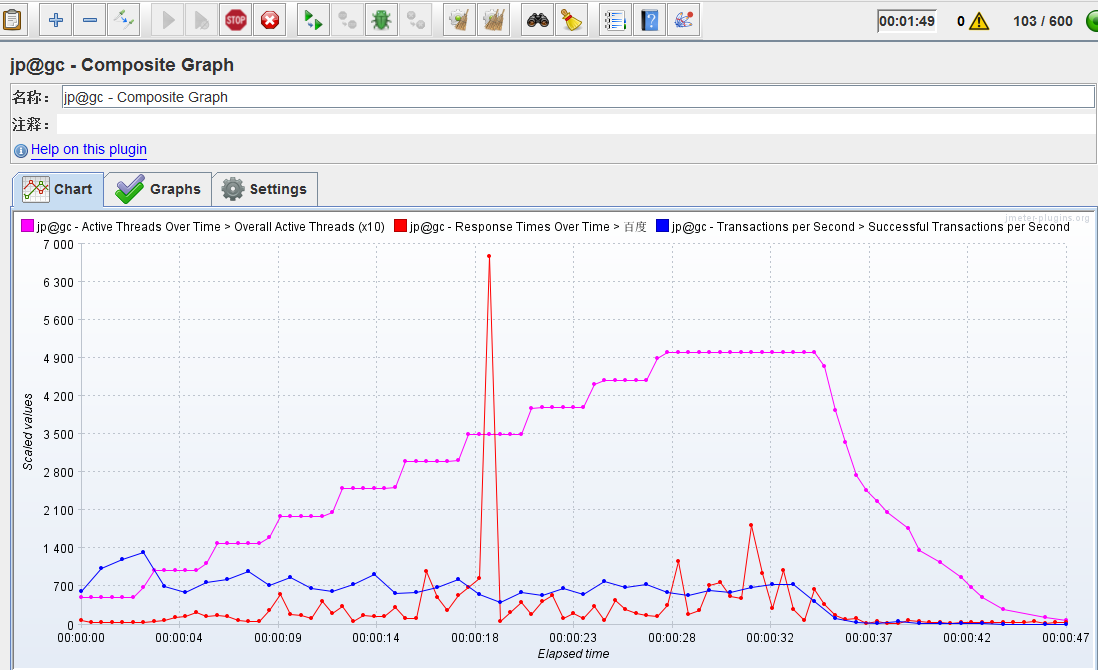This screenshot has width=1098, height=670.
Task: Click the 7 000 y-axis tick label
Action: tap(58, 244)
